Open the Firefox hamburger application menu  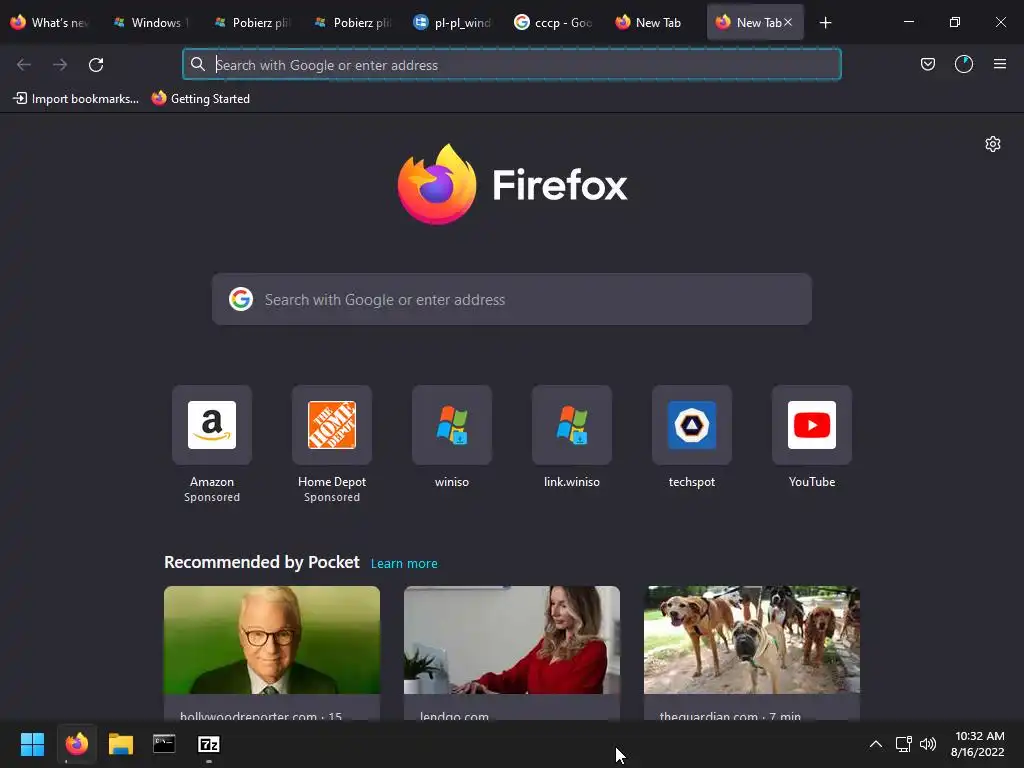click(x=999, y=64)
